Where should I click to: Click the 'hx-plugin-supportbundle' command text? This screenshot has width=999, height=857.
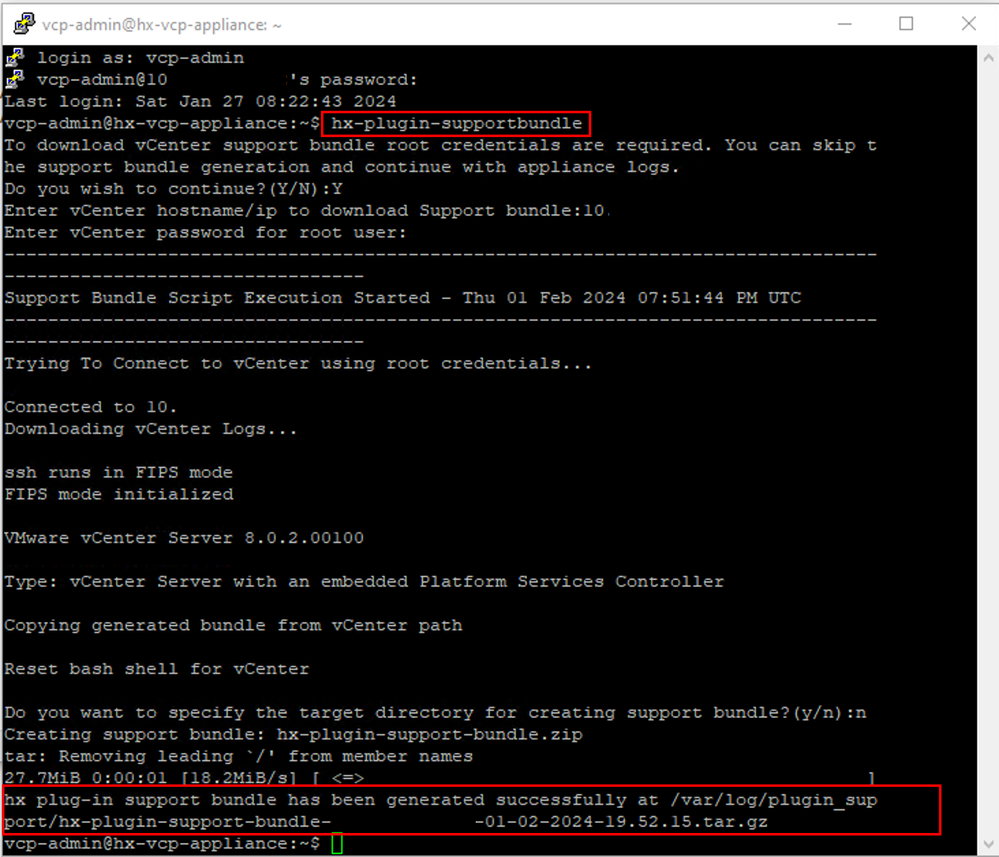456,123
